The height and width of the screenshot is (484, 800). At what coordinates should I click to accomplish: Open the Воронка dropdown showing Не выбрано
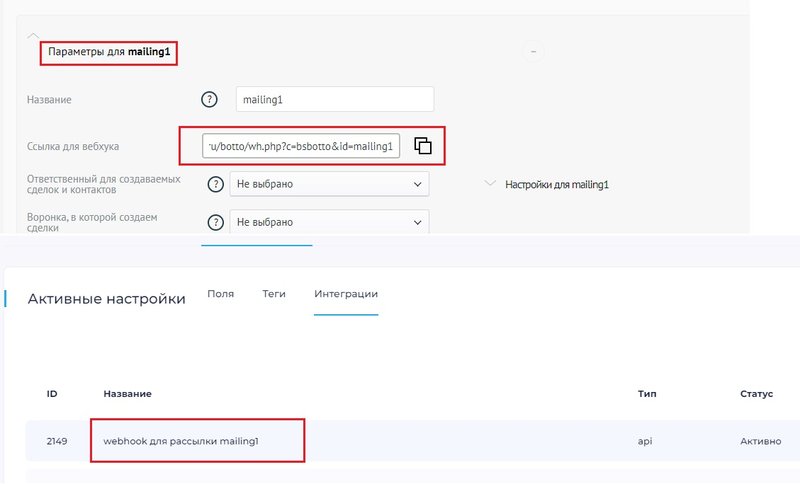[x=329, y=223]
